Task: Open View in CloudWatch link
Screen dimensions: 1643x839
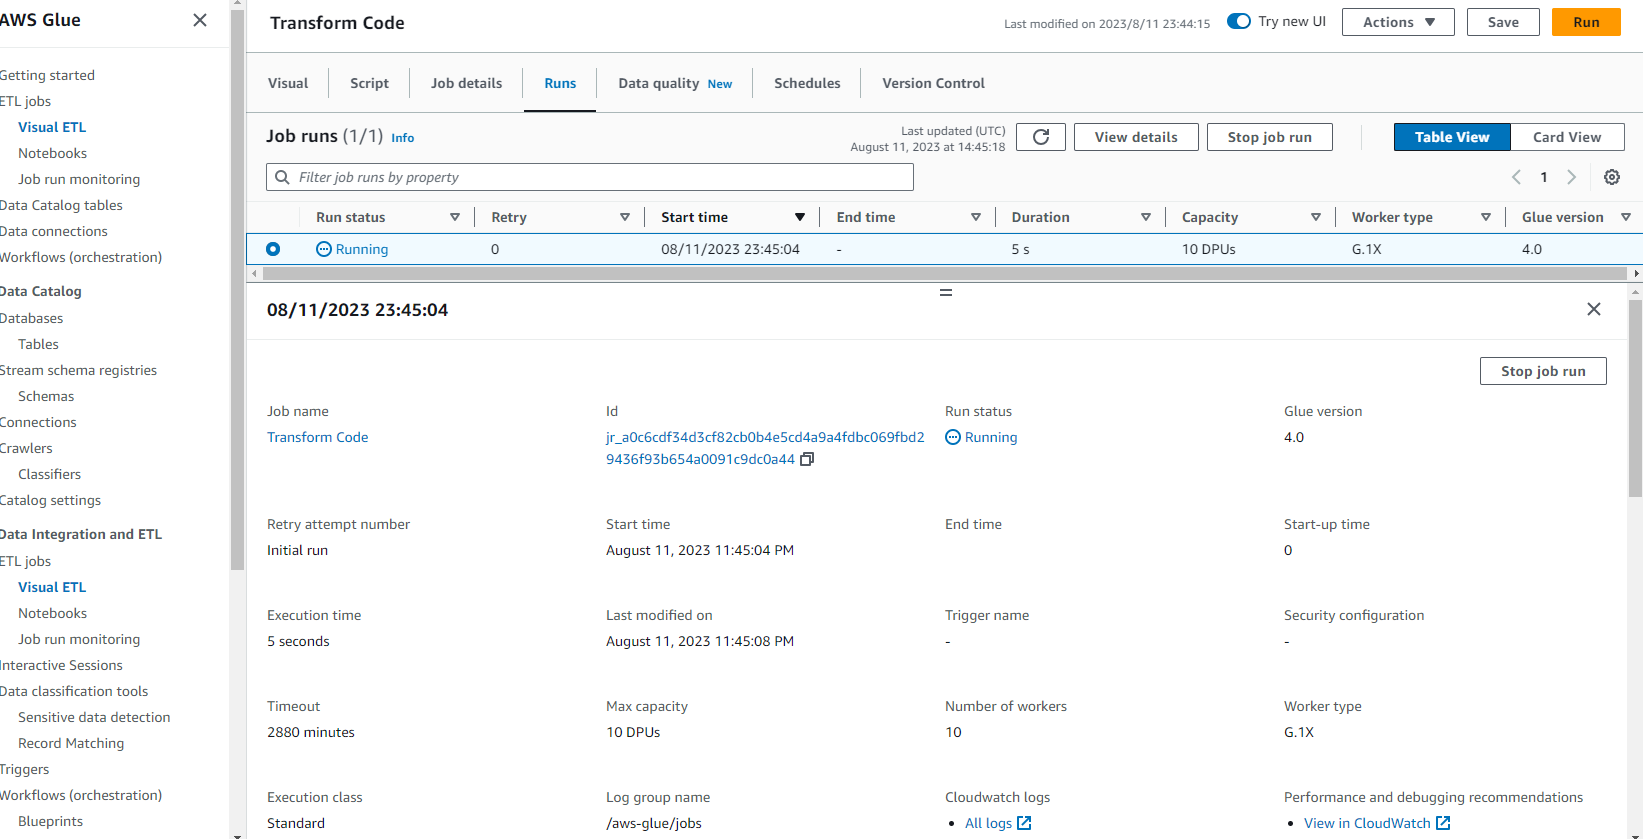Action: [1367, 823]
